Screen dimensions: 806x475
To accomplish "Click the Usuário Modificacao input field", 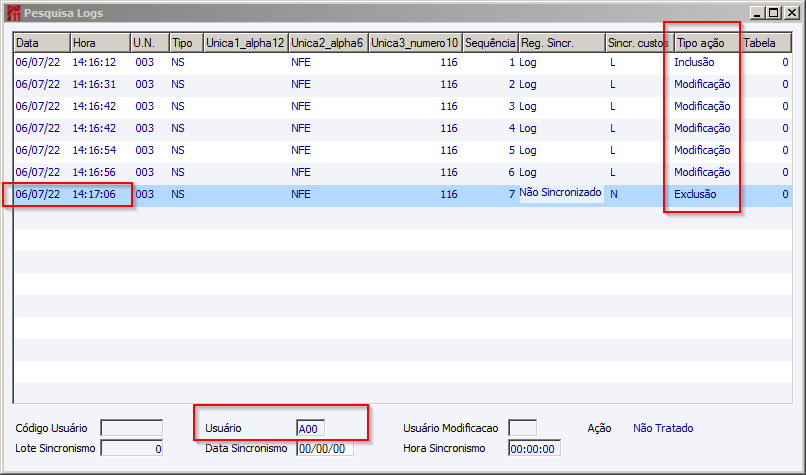I will tap(522, 428).
